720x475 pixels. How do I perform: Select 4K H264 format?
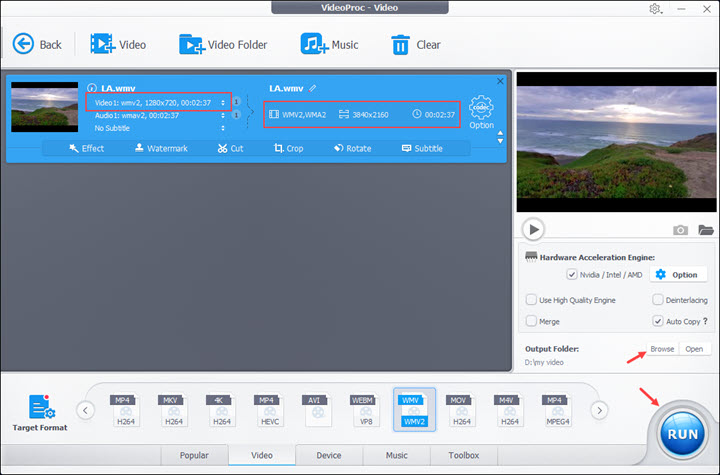pyautogui.click(x=222, y=410)
